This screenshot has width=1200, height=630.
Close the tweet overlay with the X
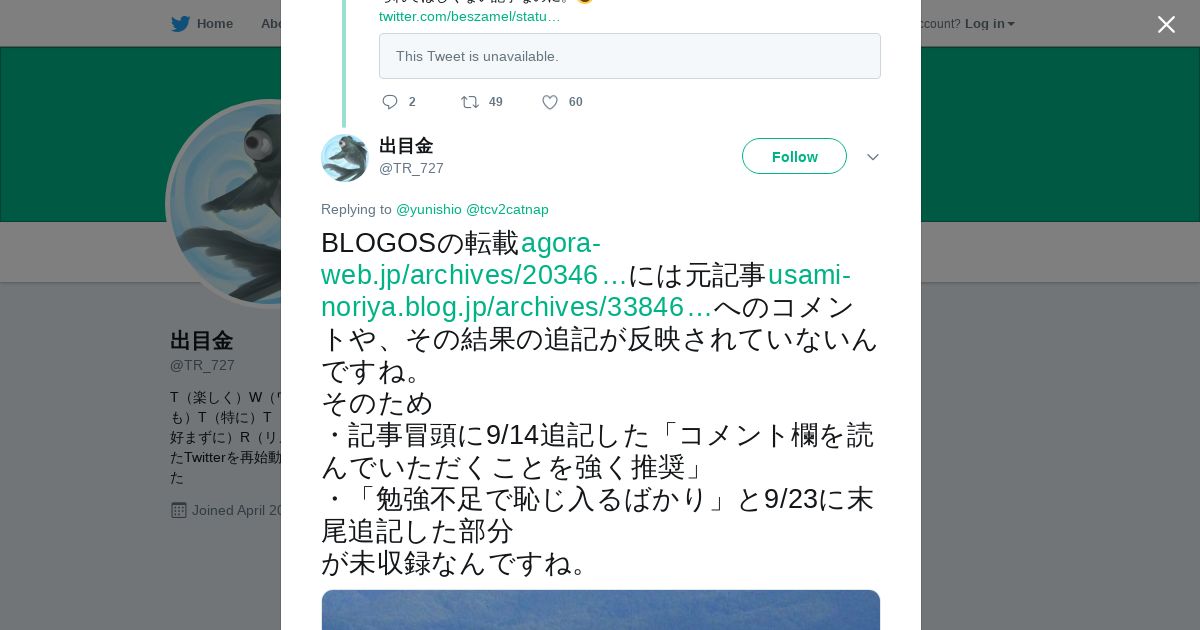(1166, 24)
